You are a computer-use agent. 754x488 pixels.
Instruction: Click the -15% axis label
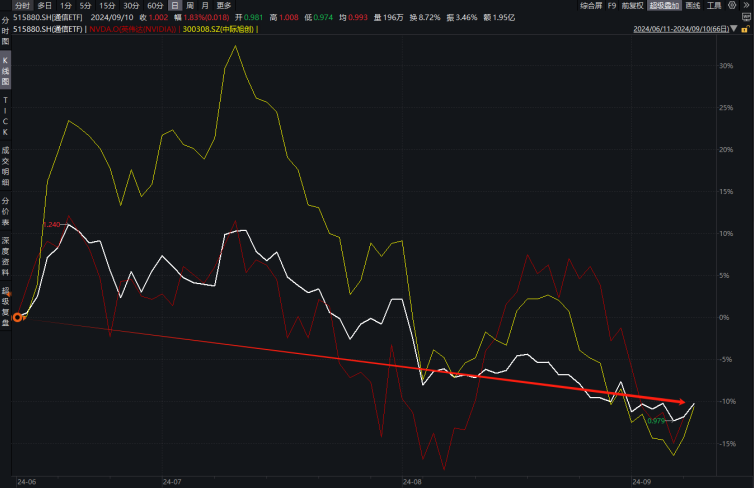tap(727, 443)
